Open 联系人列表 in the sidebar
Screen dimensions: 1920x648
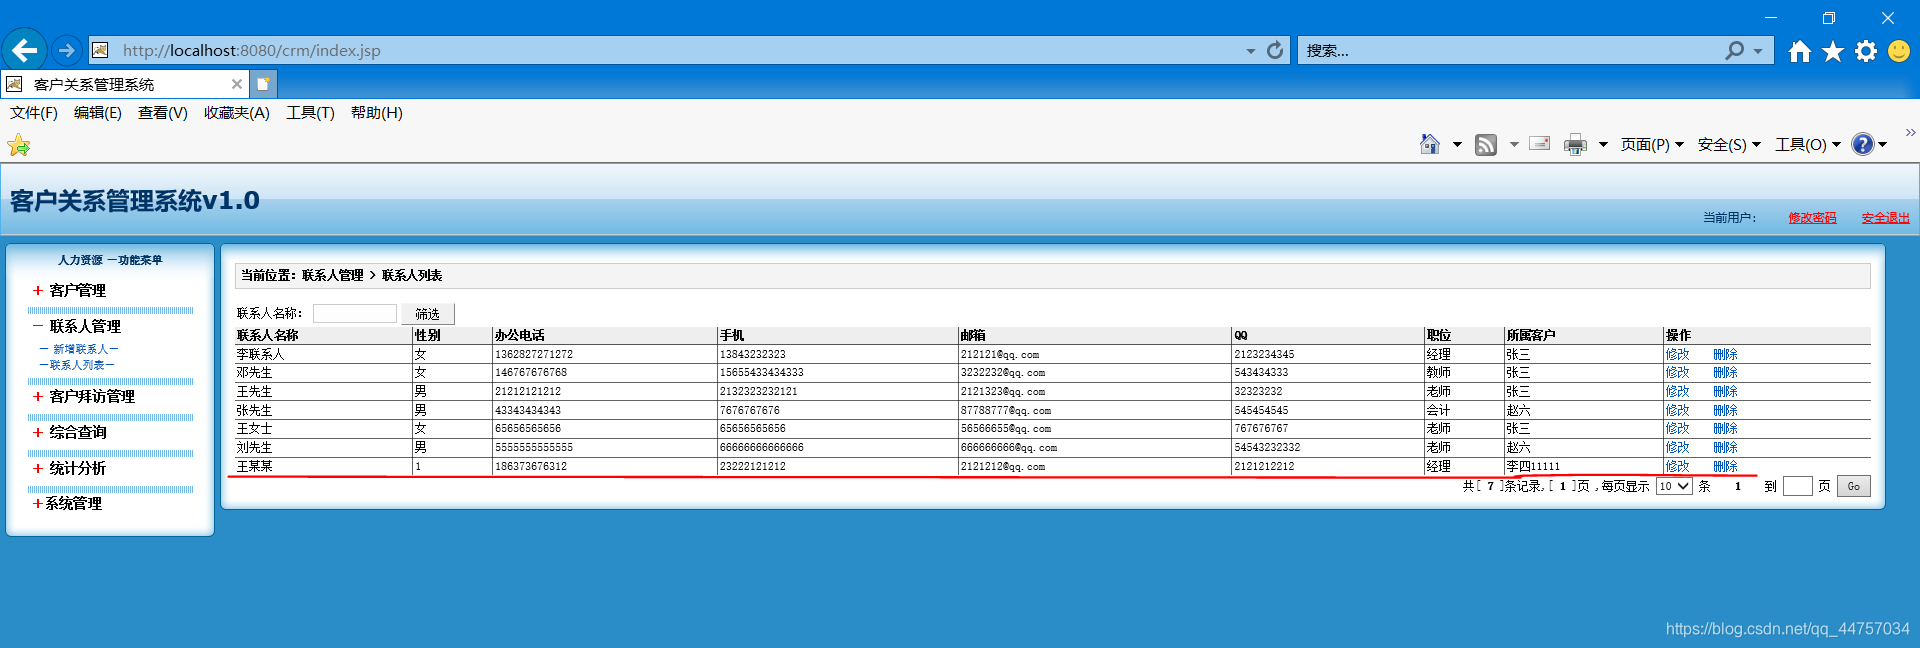(77, 365)
